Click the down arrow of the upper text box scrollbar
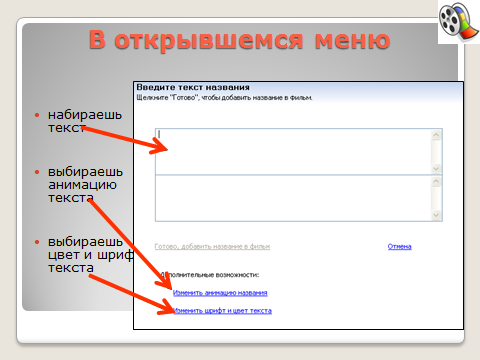Screen dimensions: 480x360 (436, 169)
